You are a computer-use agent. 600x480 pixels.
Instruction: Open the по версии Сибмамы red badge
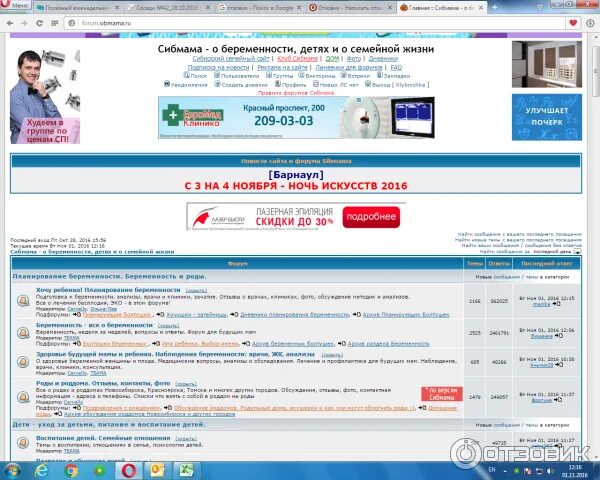(x=442, y=393)
